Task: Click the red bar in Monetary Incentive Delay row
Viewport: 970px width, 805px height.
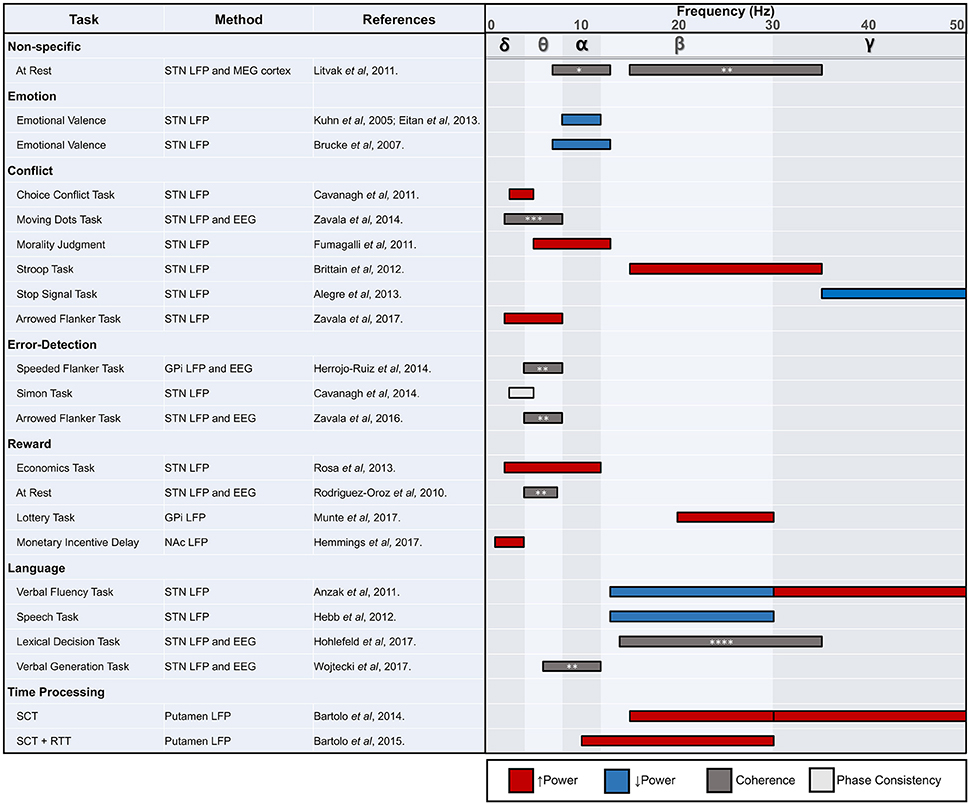Action: [509, 542]
